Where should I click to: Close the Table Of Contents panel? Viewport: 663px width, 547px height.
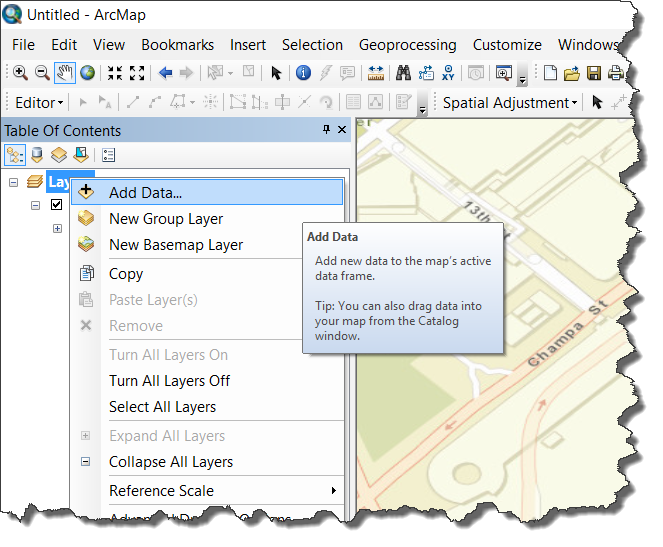click(x=342, y=129)
